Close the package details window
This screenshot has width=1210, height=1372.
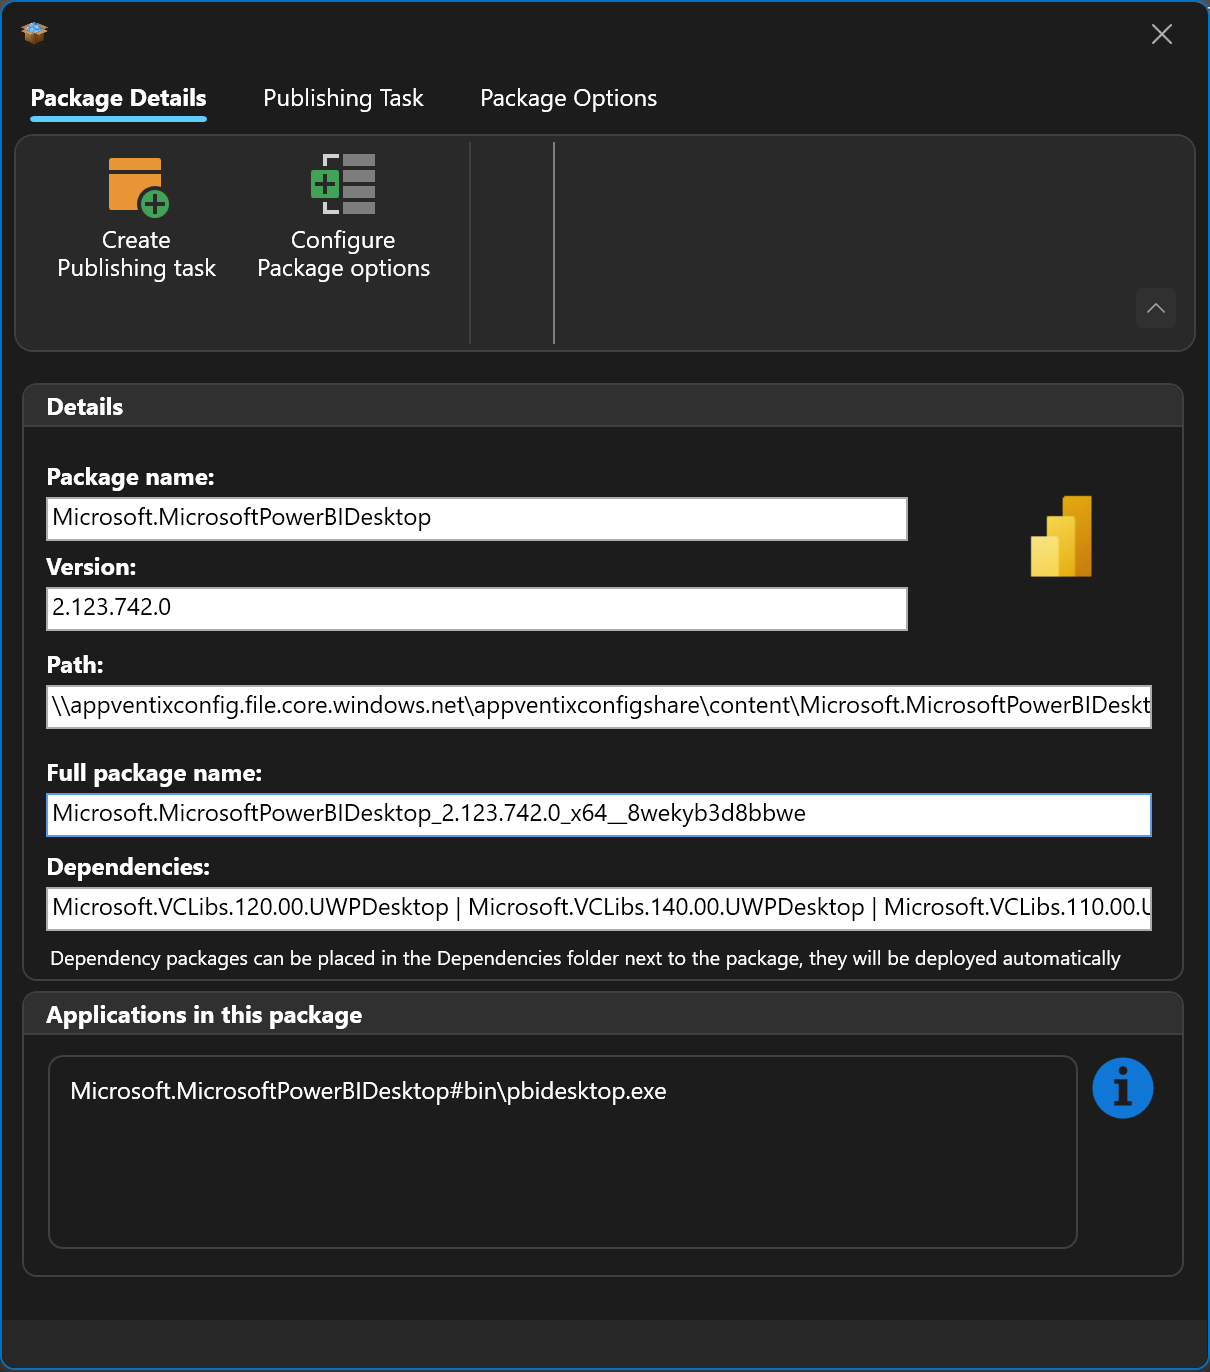pyautogui.click(x=1162, y=34)
